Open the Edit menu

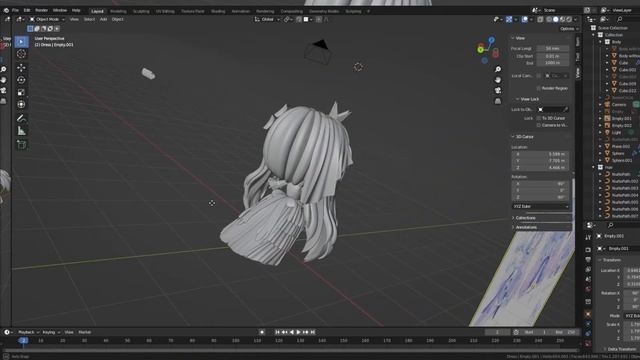point(27,10)
